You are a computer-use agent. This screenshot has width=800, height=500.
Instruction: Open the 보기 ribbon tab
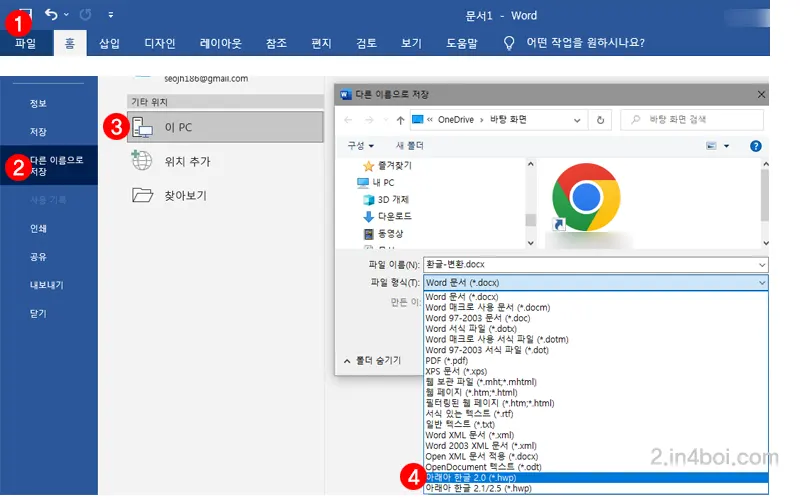(411, 43)
